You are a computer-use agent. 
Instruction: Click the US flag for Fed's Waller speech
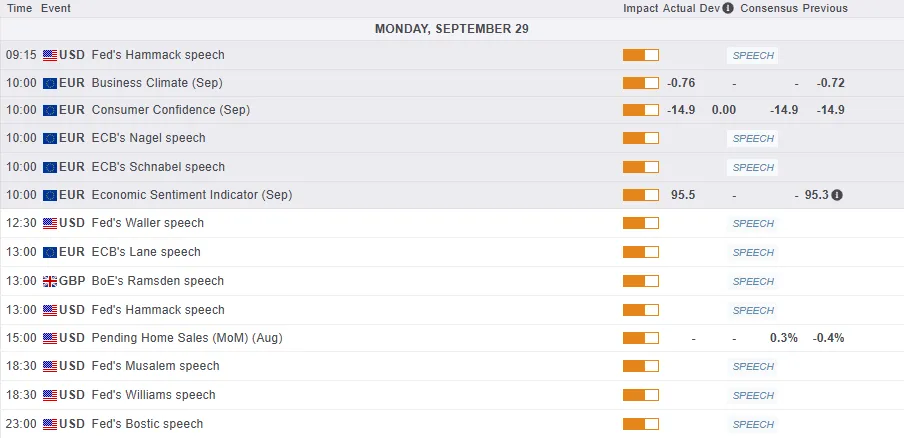coord(50,223)
